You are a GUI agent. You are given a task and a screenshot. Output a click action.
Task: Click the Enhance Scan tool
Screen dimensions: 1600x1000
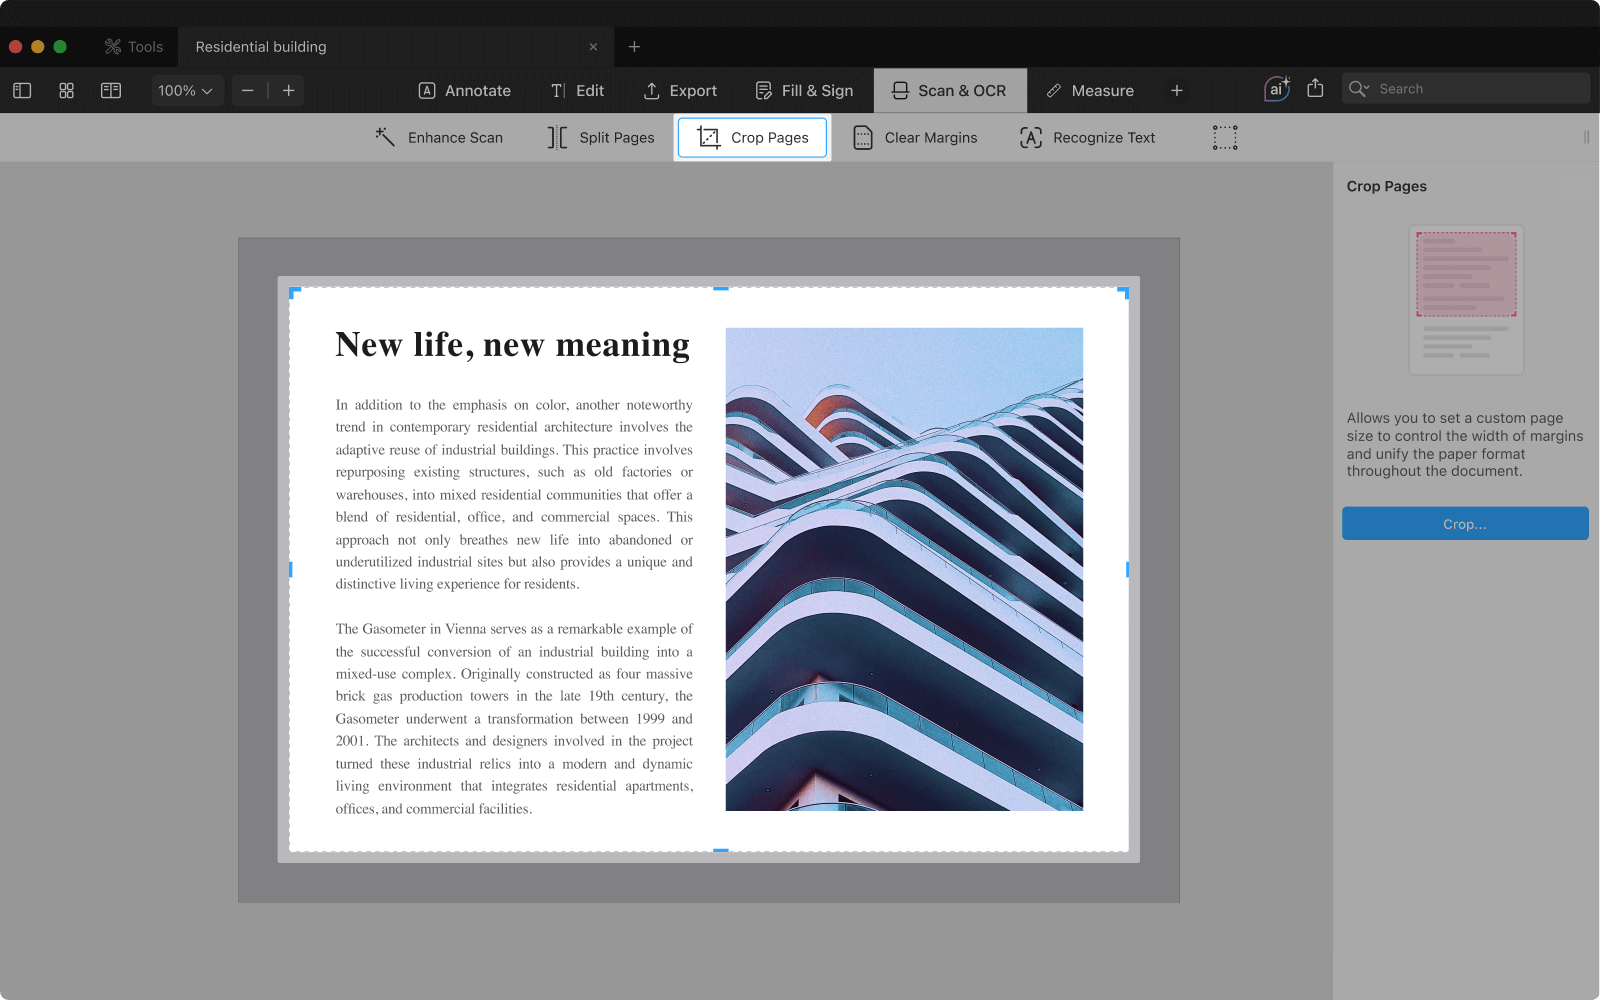click(x=439, y=138)
